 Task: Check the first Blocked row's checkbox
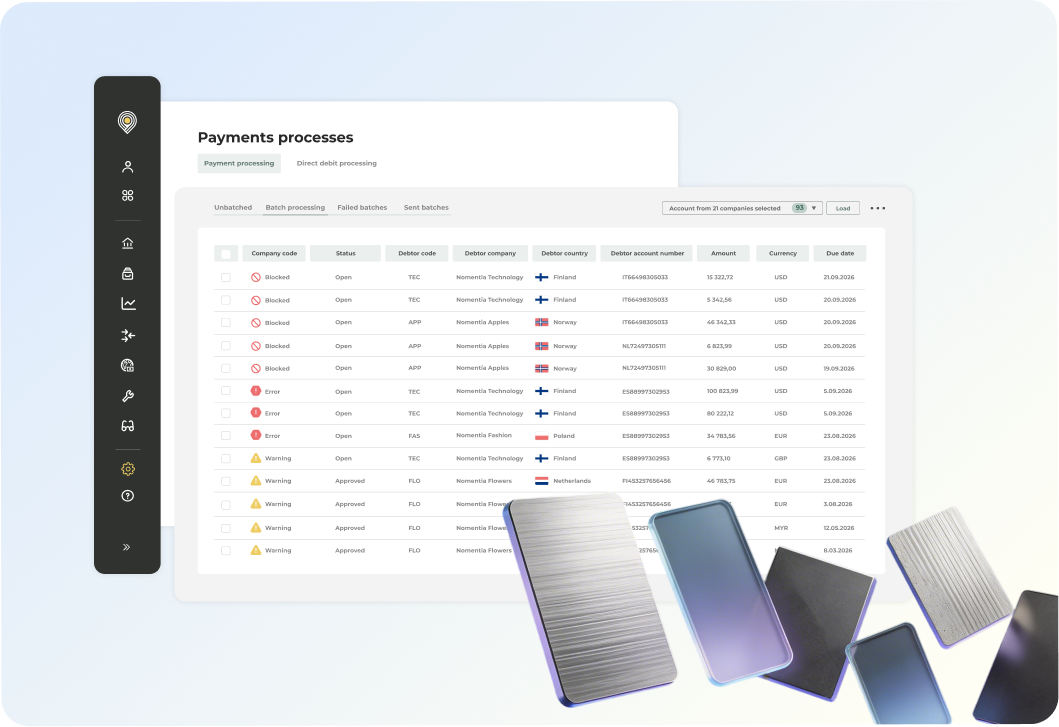pos(226,277)
